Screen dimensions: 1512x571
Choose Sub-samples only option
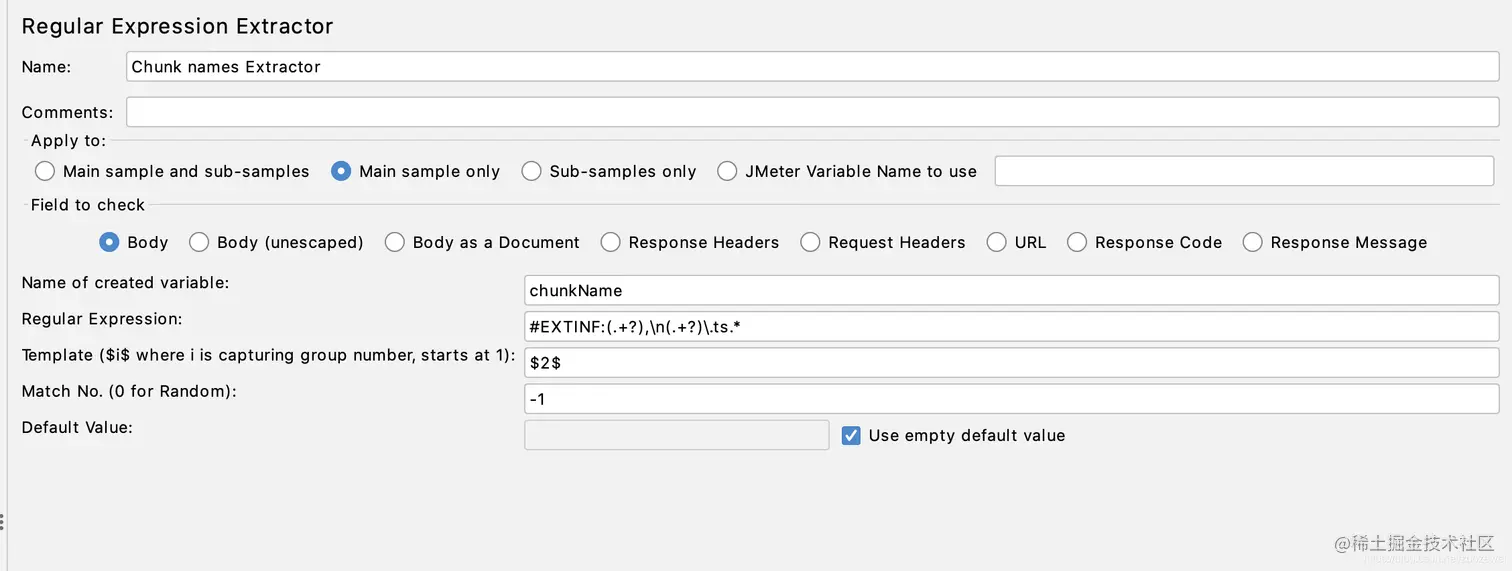click(x=532, y=171)
